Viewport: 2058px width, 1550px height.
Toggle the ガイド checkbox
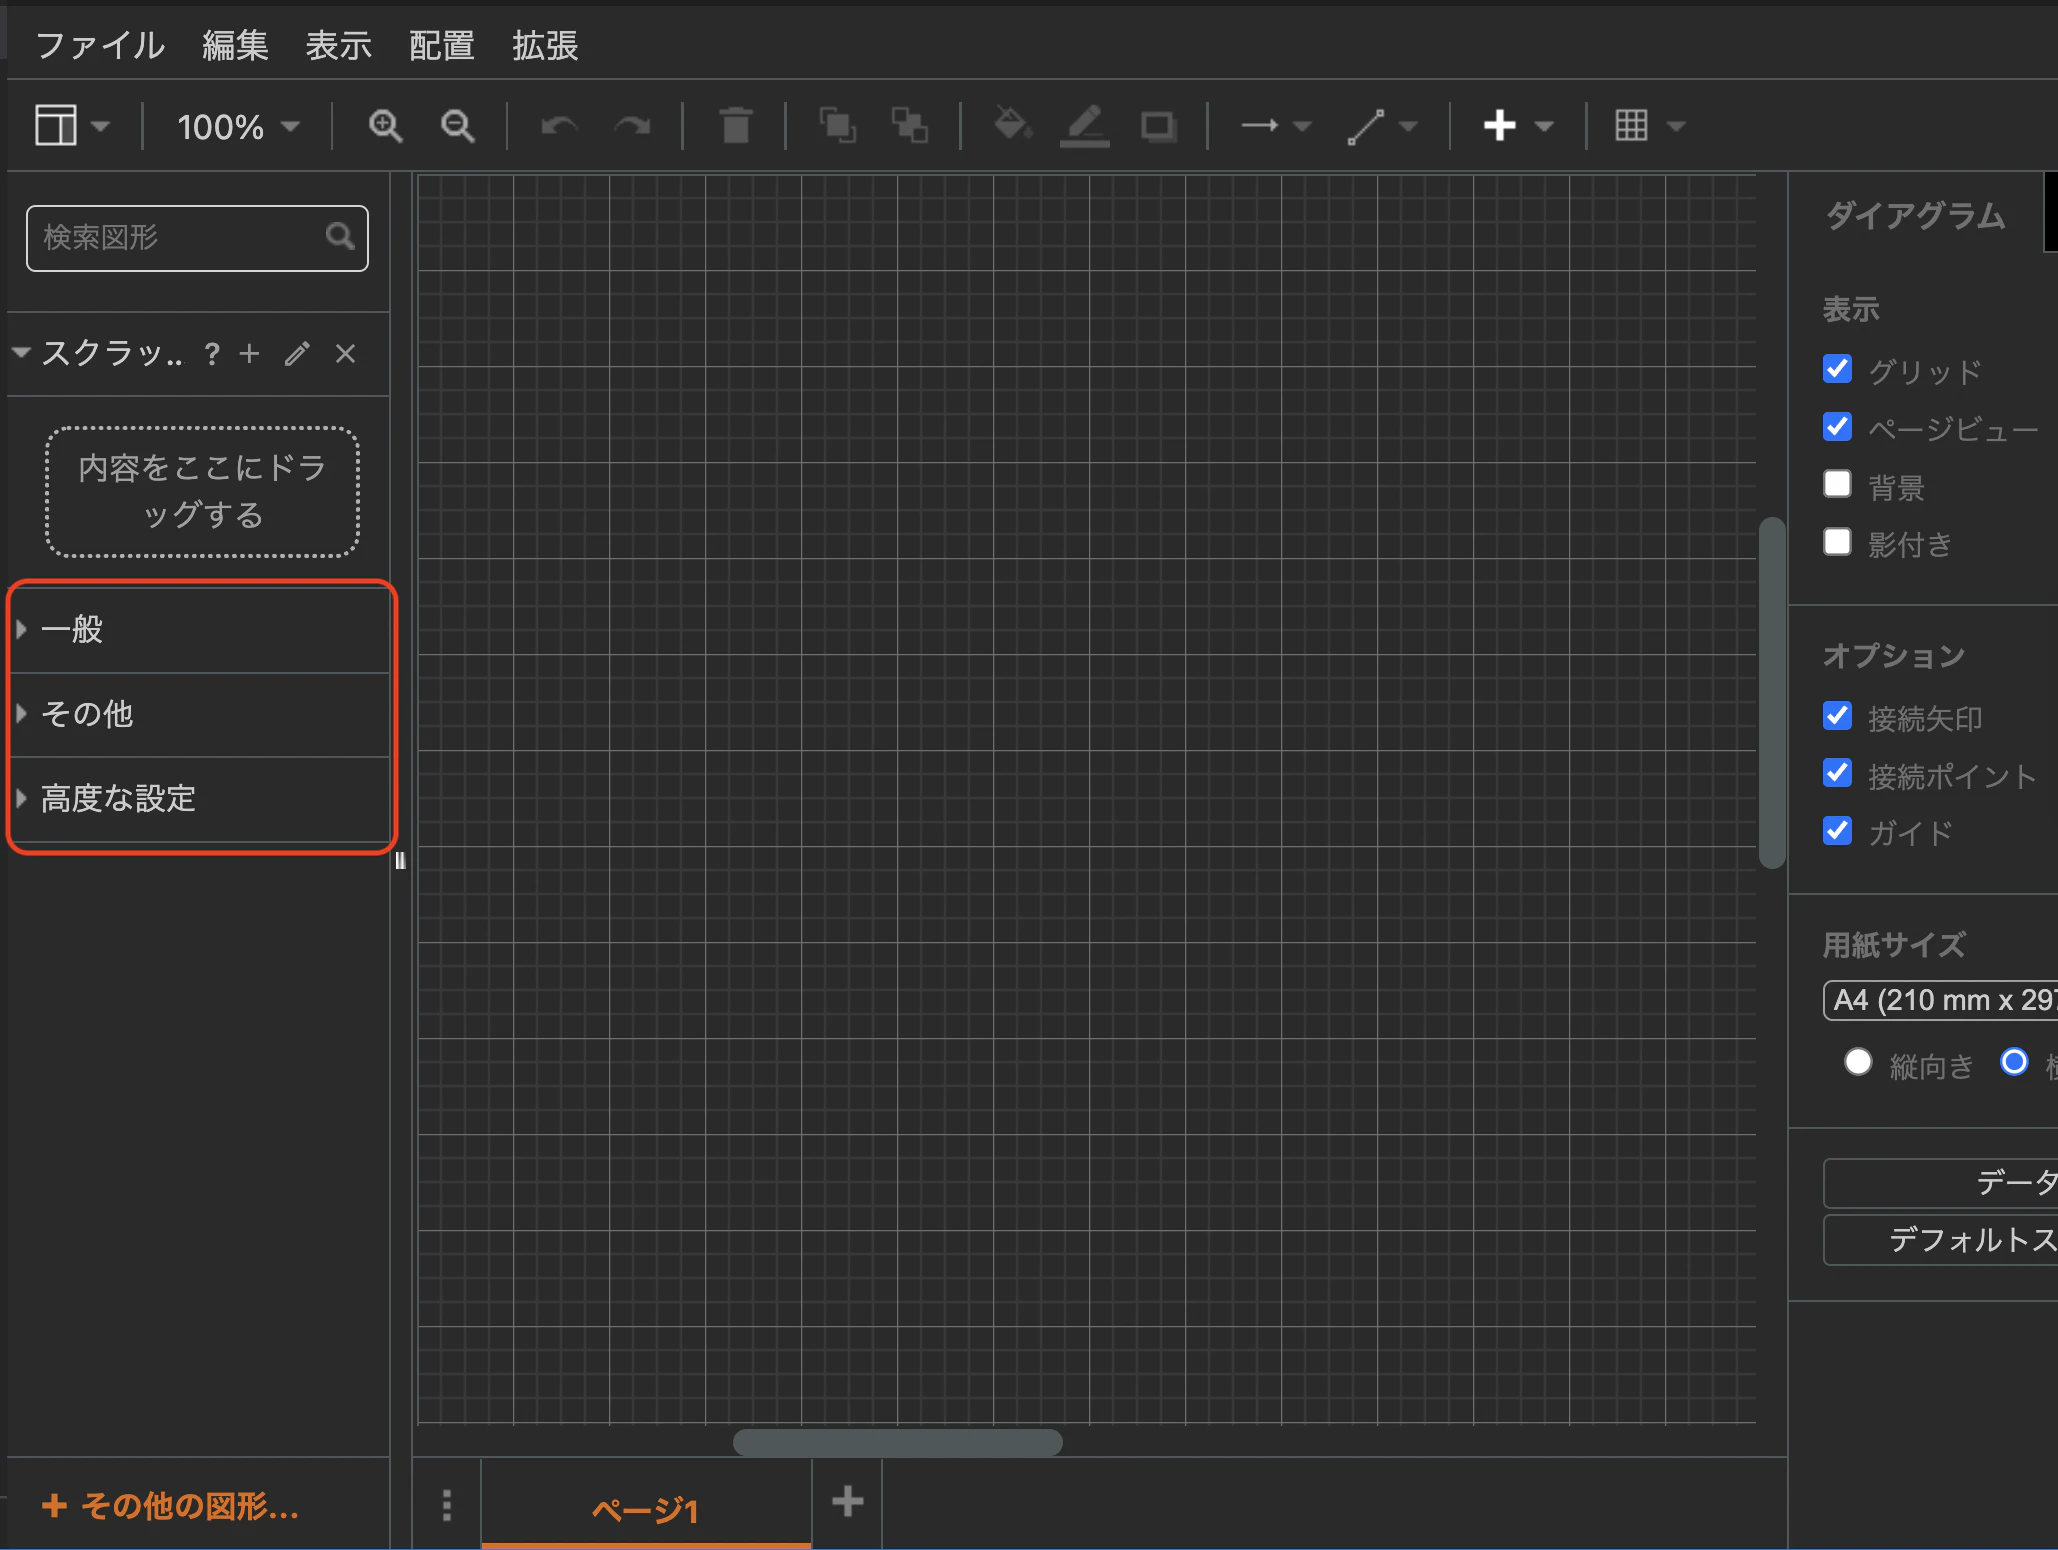pyautogui.click(x=1837, y=831)
